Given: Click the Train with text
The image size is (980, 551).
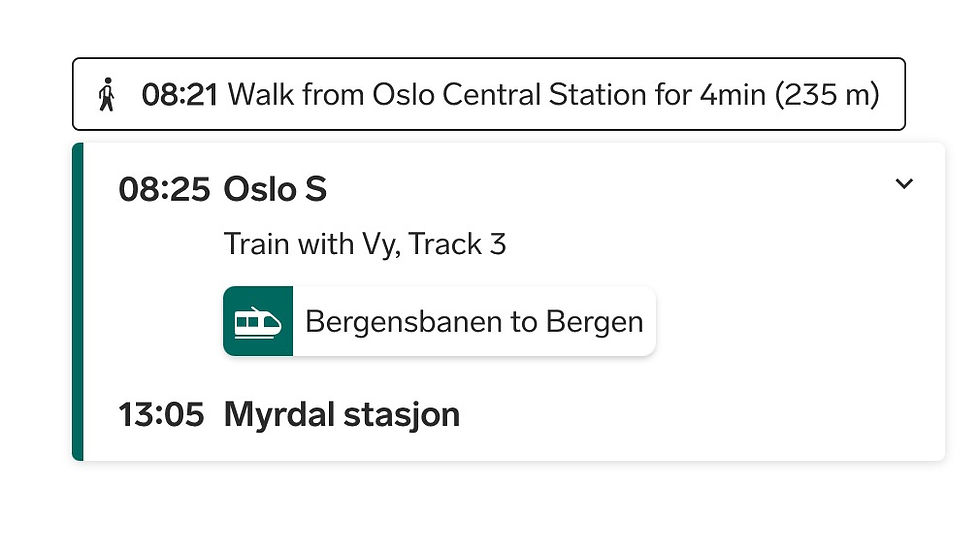Looking at the screenshot, I should point(290,244).
